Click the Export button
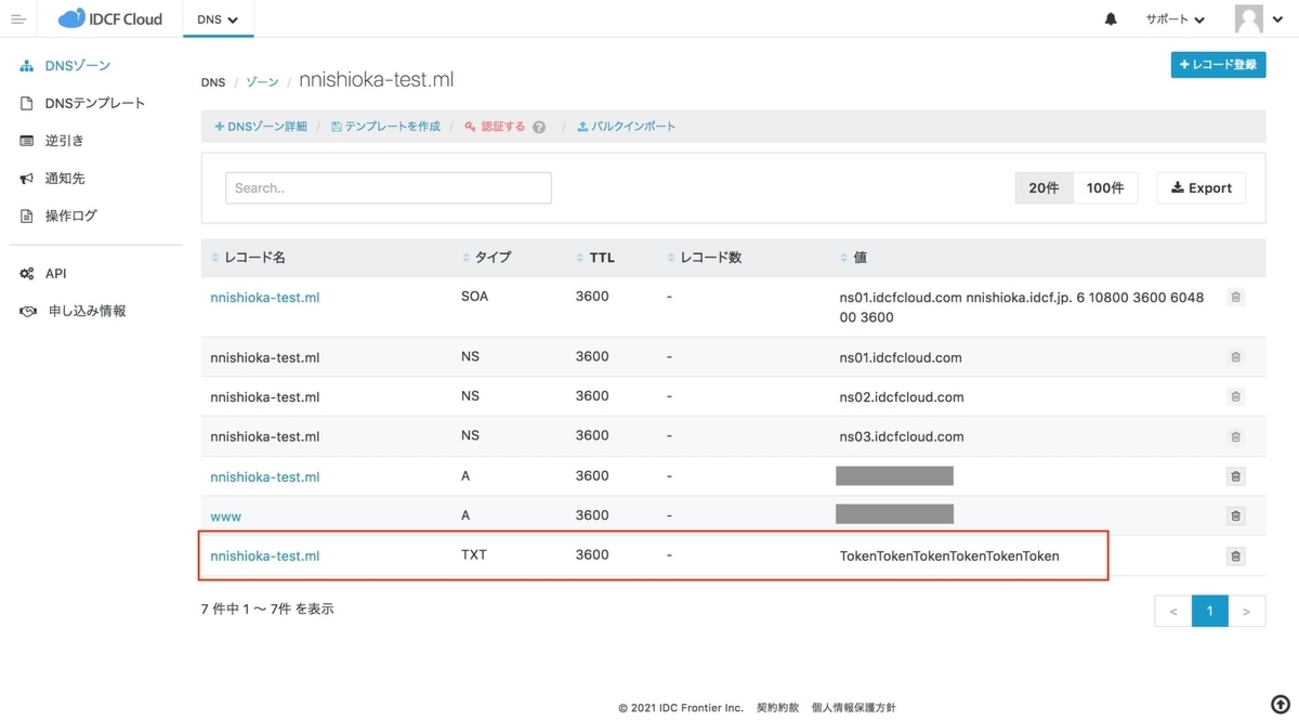The width and height of the screenshot is (1299, 720). click(1201, 188)
